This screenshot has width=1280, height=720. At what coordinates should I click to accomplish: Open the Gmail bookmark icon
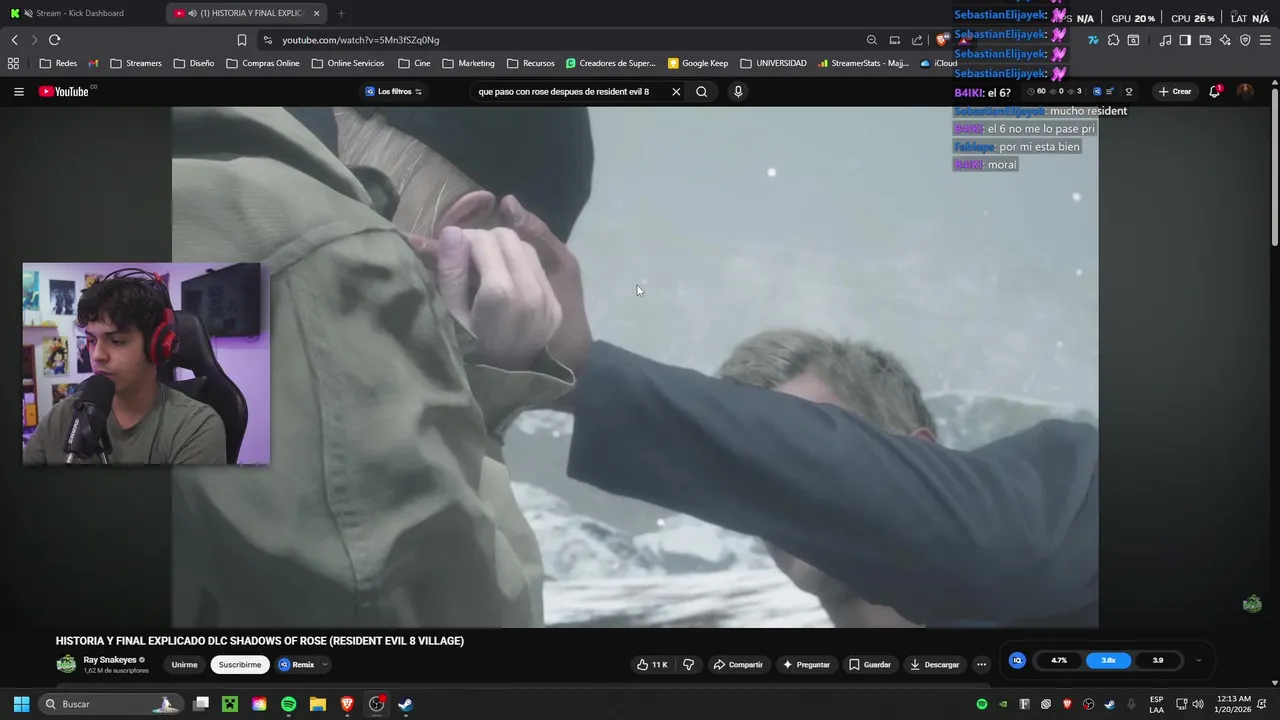[93, 63]
